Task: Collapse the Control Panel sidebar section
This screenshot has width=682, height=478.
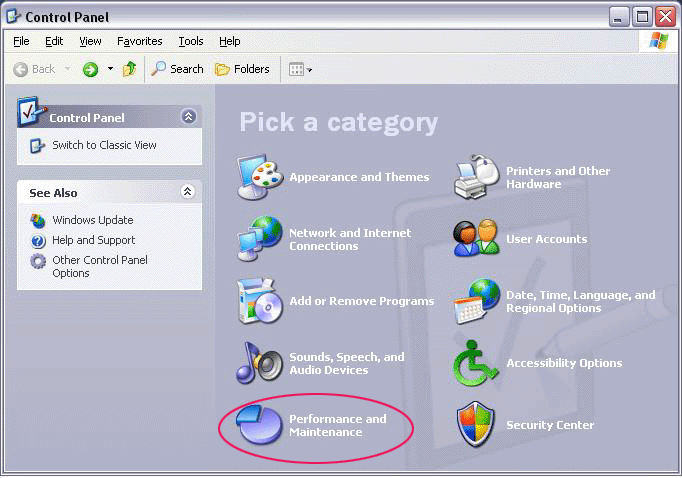Action: coord(188,117)
